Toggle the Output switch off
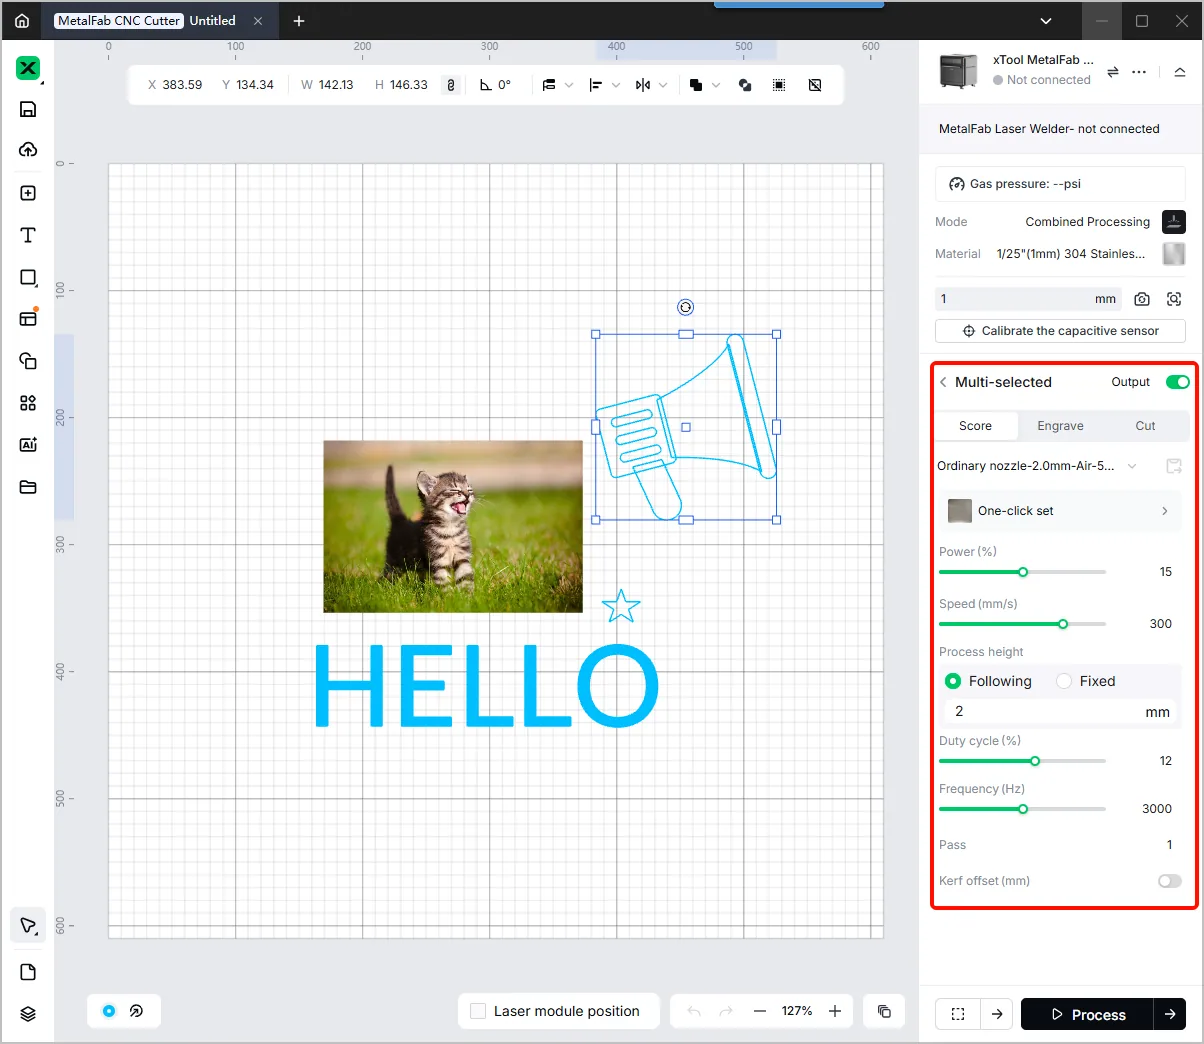The height and width of the screenshot is (1044, 1204). [x=1177, y=382]
